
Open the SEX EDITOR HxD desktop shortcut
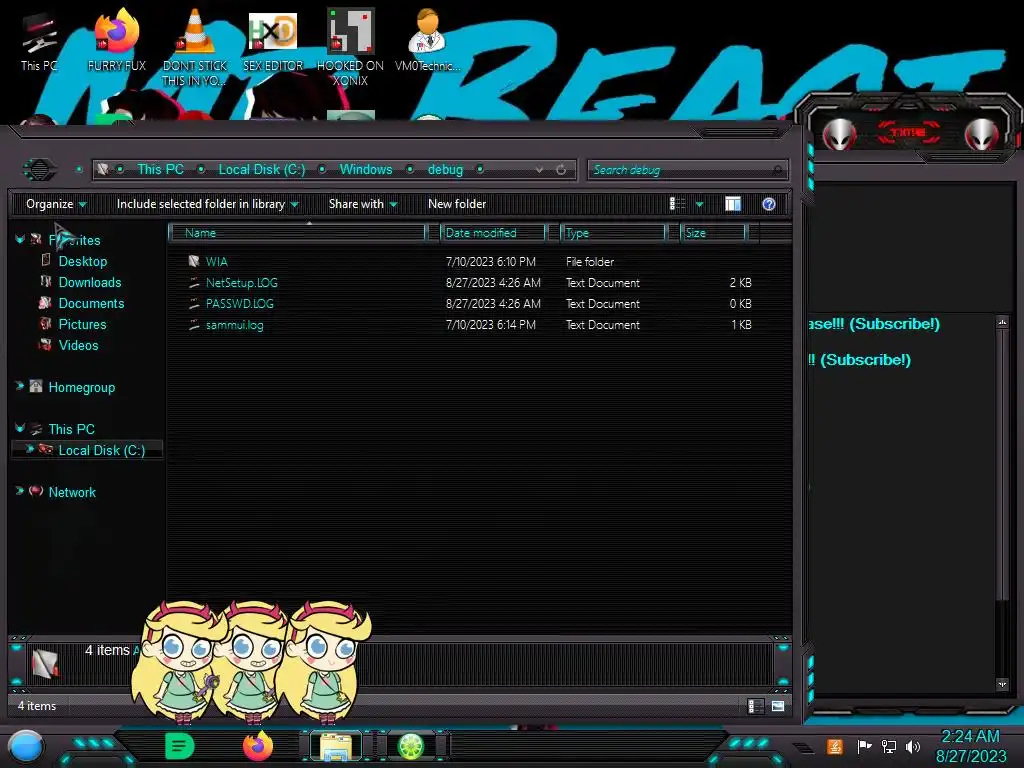(x=273, y=40)
